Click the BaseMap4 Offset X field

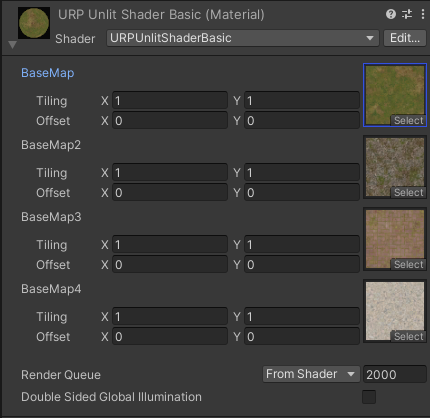tap(170, 337)
